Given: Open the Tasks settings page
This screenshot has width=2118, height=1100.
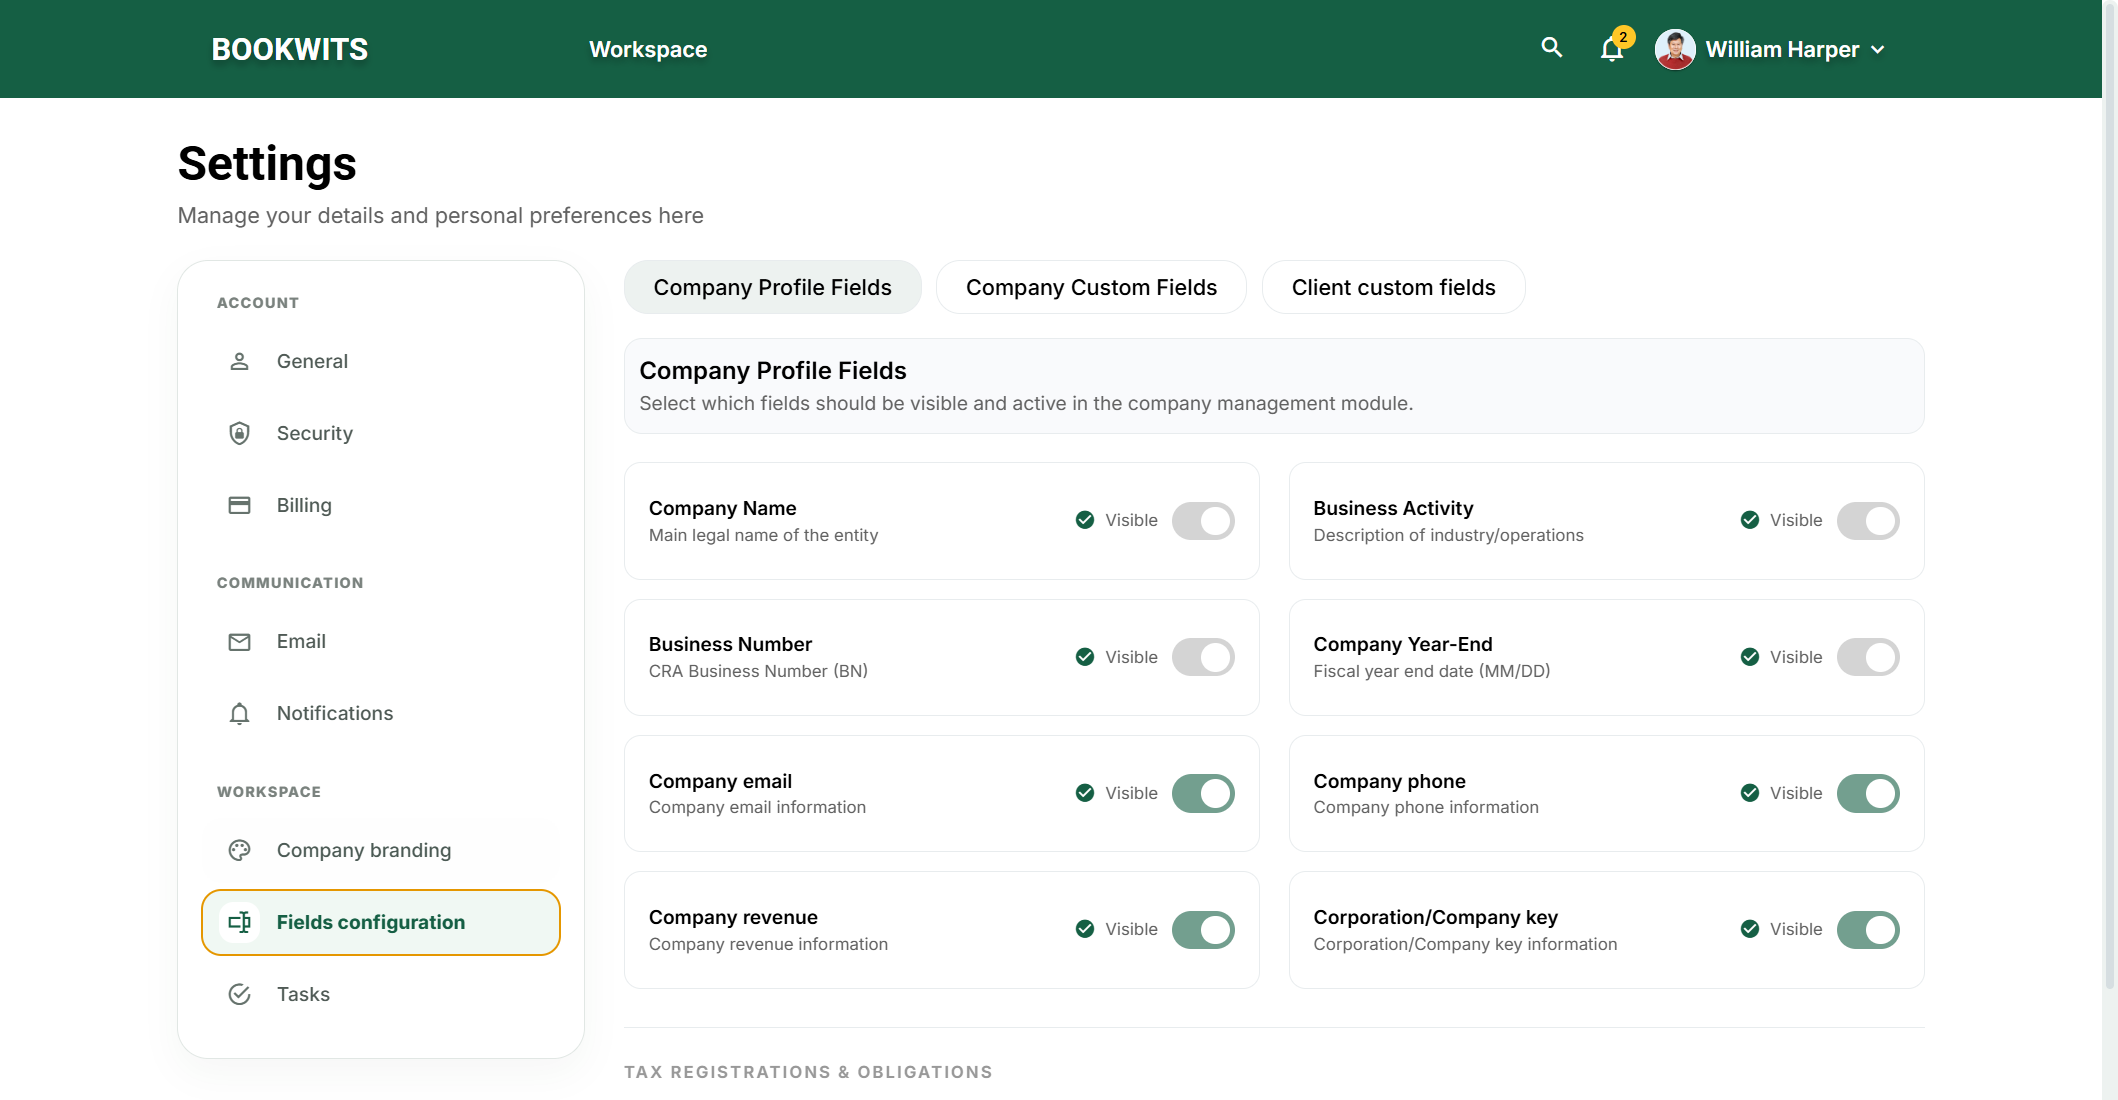Looking at the screenshot, I should click(381, 994).
